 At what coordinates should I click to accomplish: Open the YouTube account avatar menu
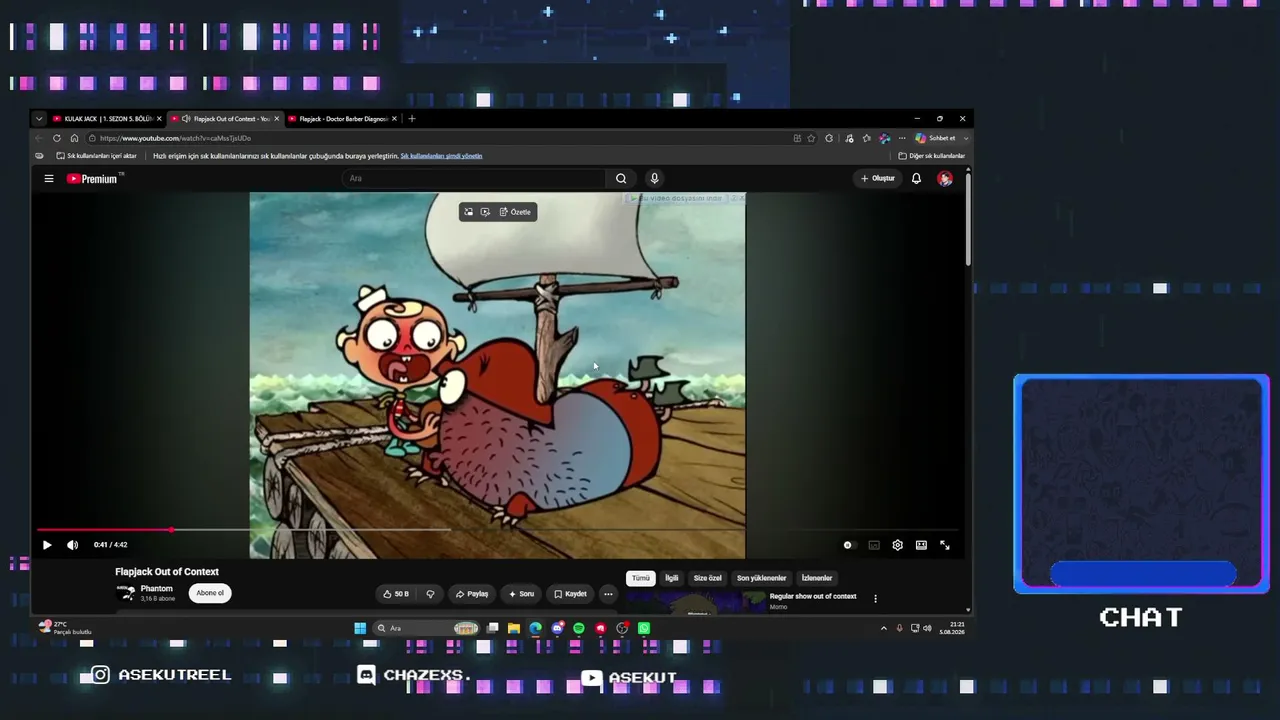[945, 179]
